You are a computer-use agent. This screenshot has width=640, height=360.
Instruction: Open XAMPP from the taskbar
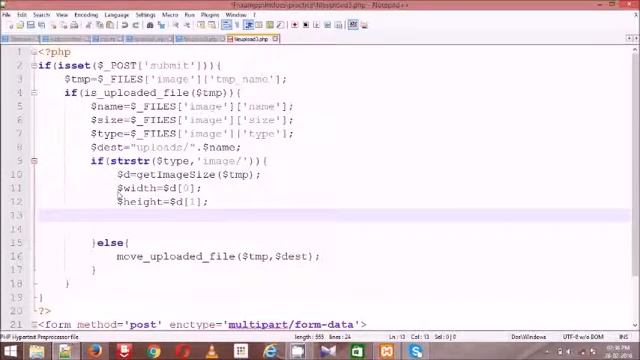(387, 351)
